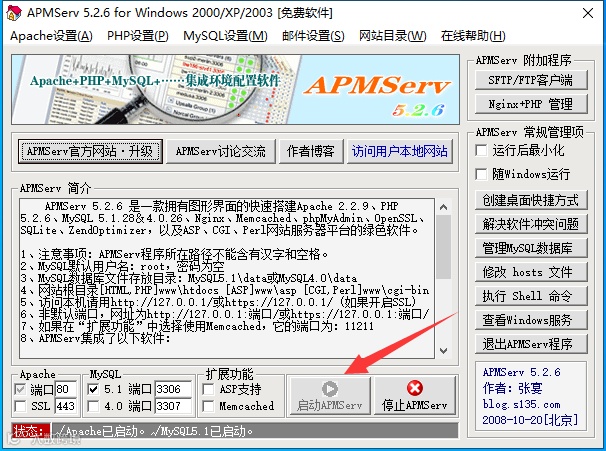Click the SSL port 443 field
The image size is (606, 451).
click(x=66, y=406)
